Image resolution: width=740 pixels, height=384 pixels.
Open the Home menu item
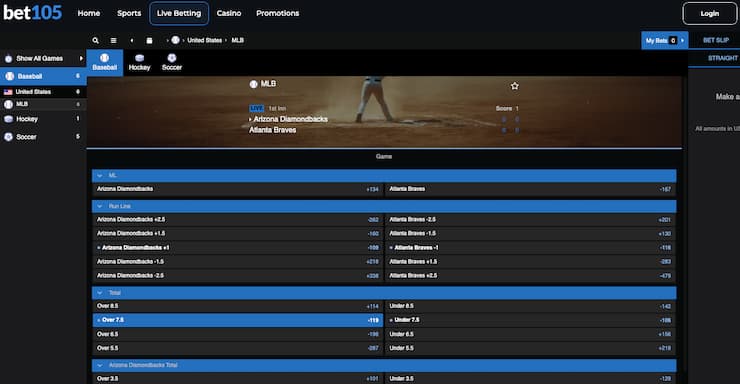coord(89,13)
